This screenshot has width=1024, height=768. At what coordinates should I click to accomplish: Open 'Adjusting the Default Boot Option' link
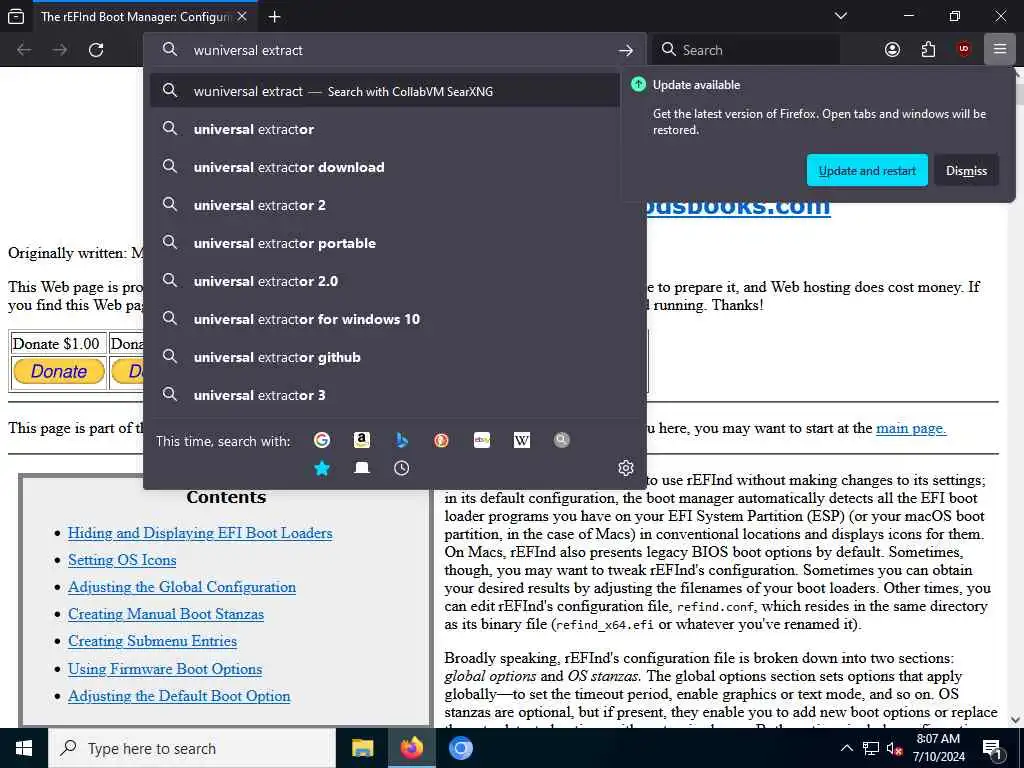179,696
